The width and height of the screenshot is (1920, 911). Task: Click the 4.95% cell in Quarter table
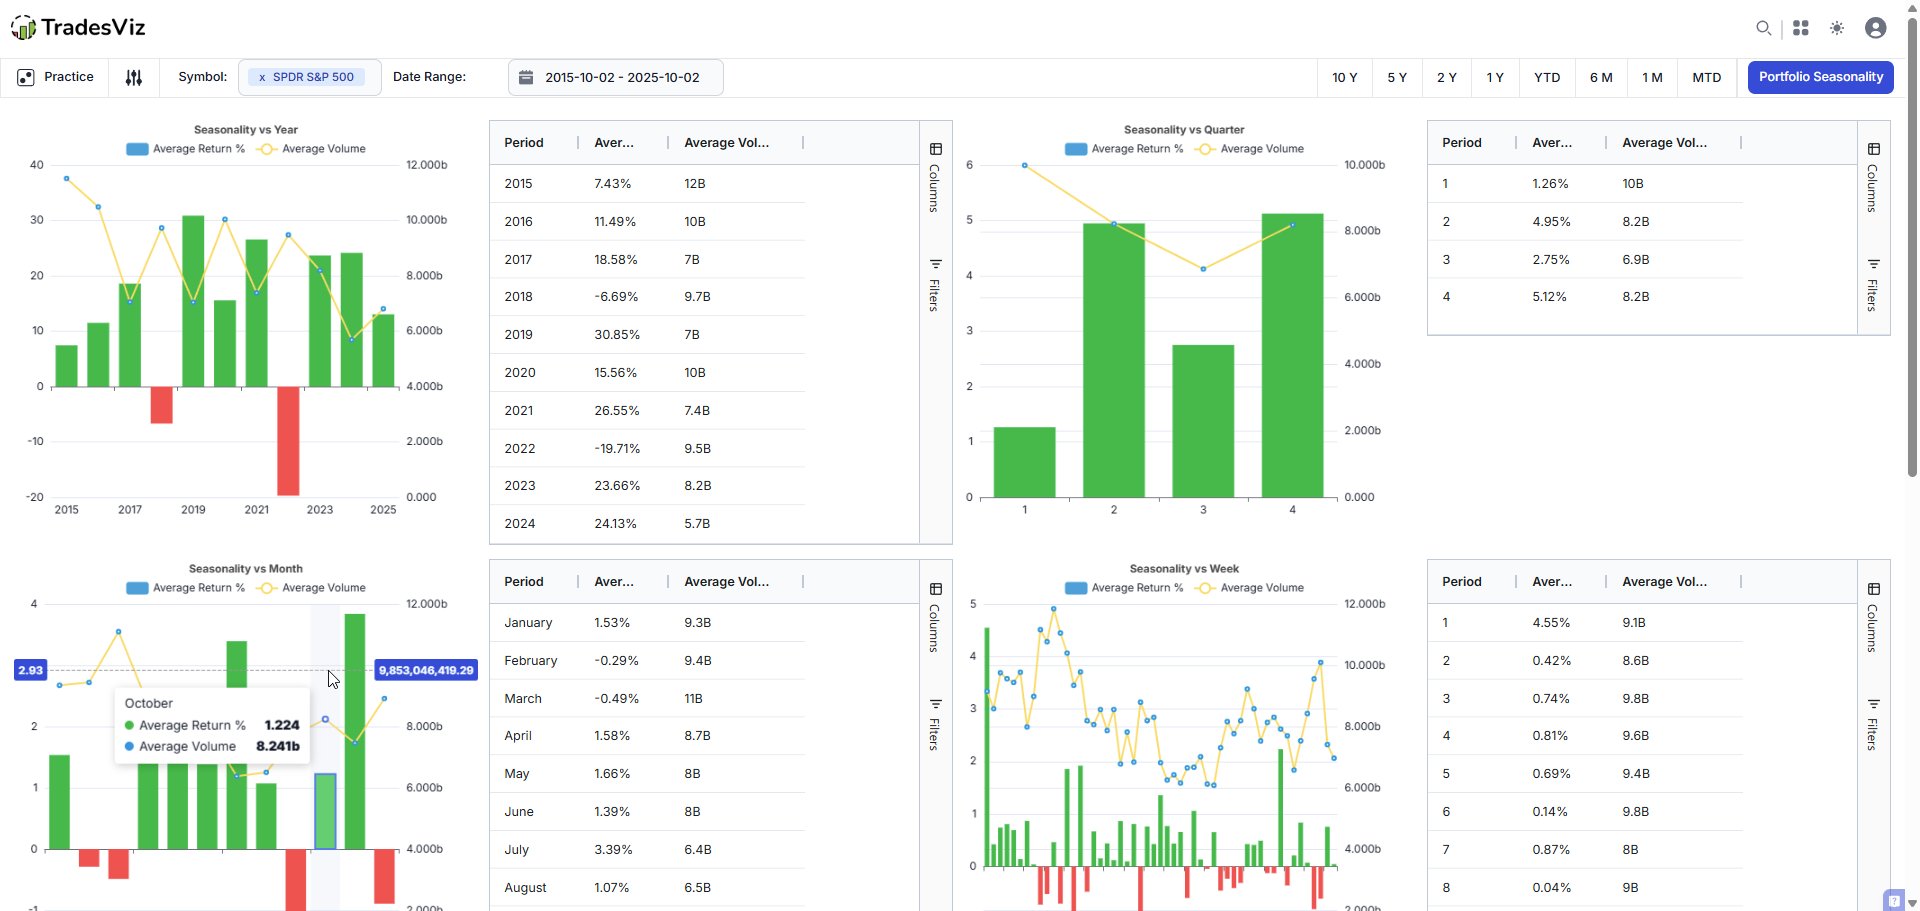[1551, 222]
